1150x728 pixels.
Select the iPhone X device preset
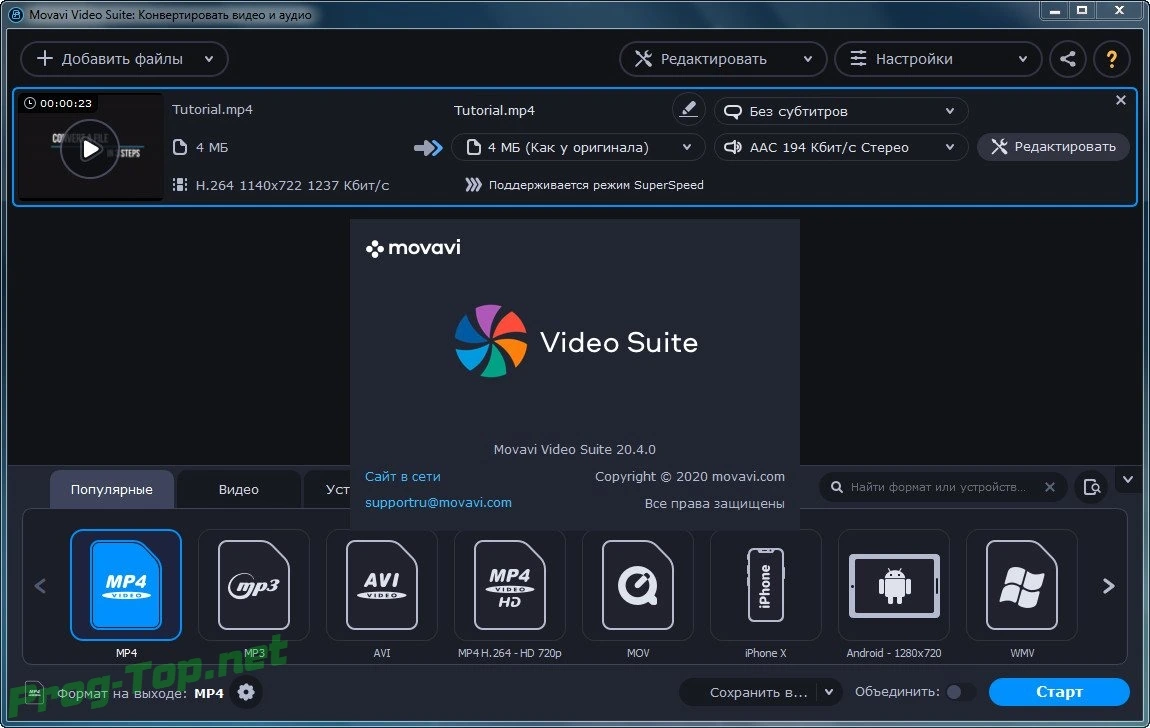766,584
